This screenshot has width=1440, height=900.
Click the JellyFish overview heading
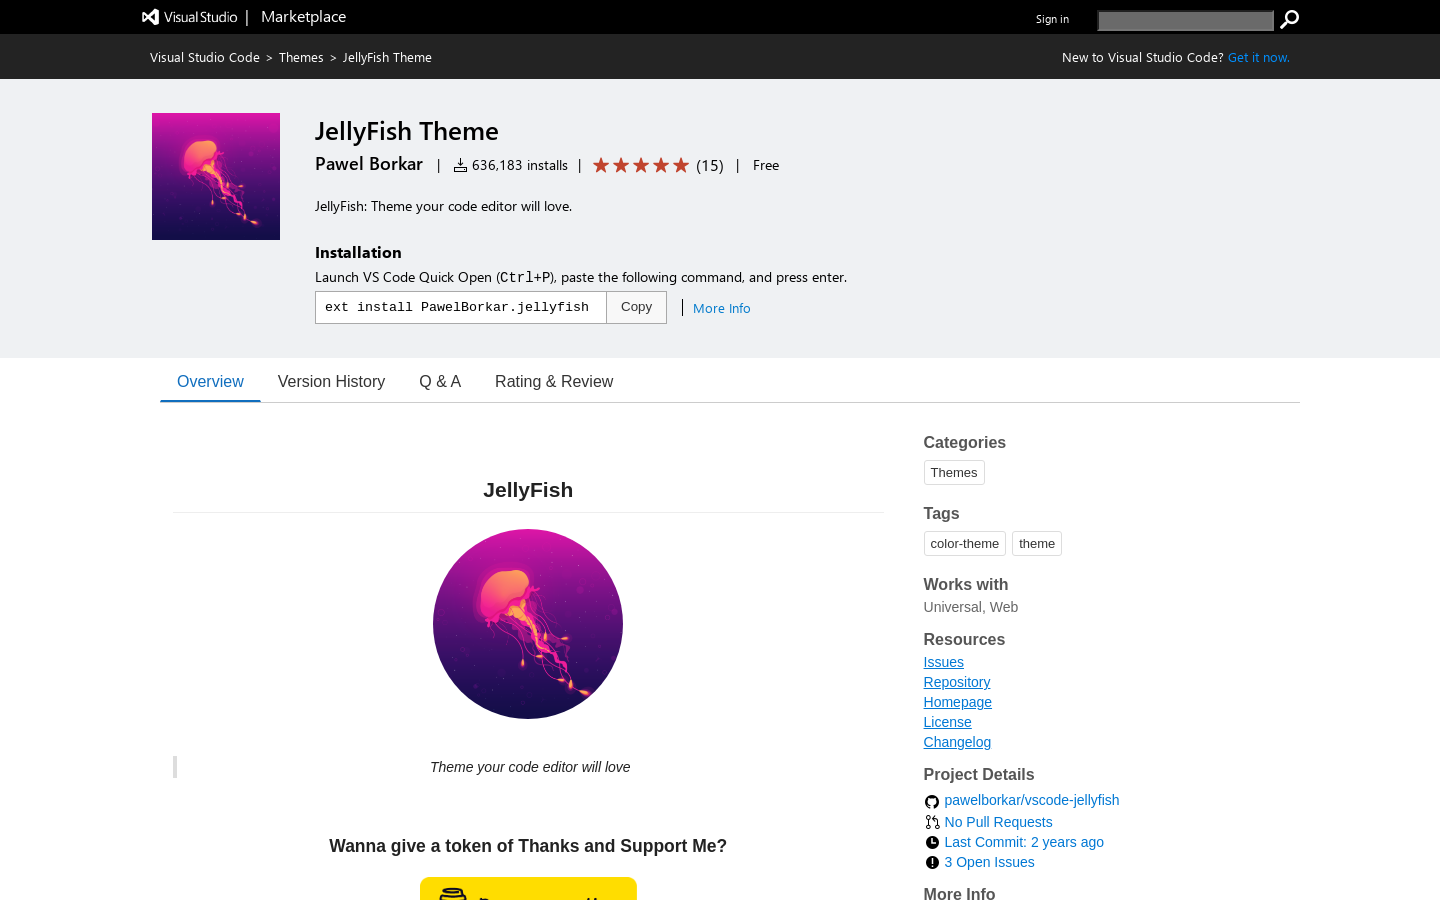528,490
